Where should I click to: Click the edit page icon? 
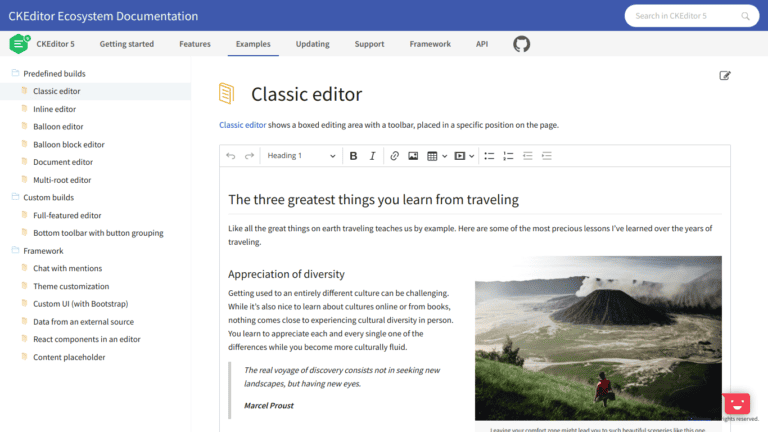724,75
